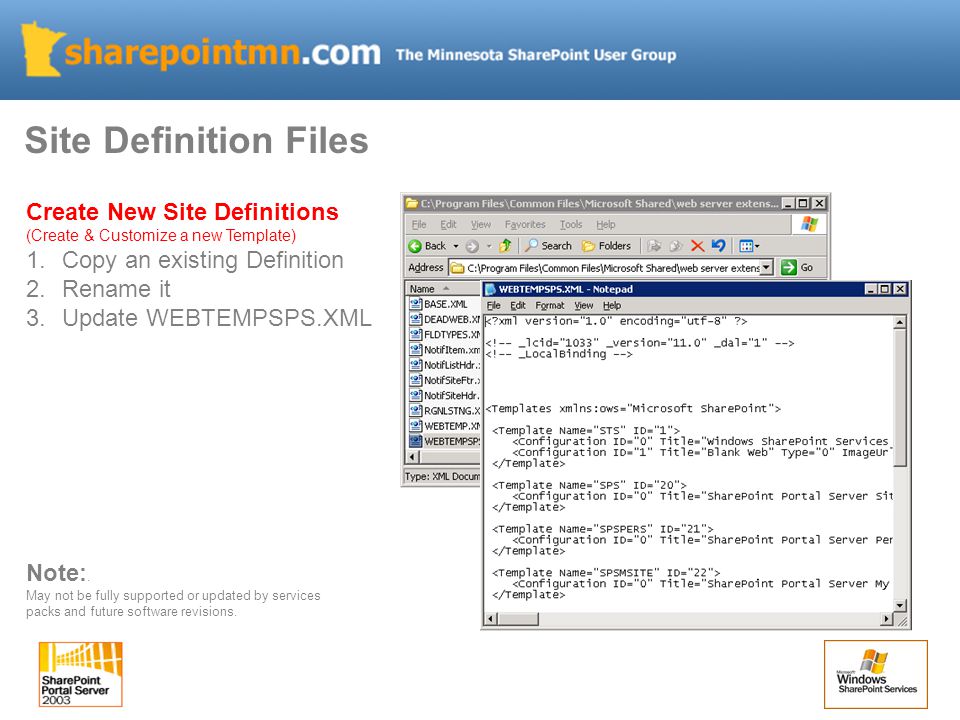Click the Explorer list left scroll arrow

413,457
